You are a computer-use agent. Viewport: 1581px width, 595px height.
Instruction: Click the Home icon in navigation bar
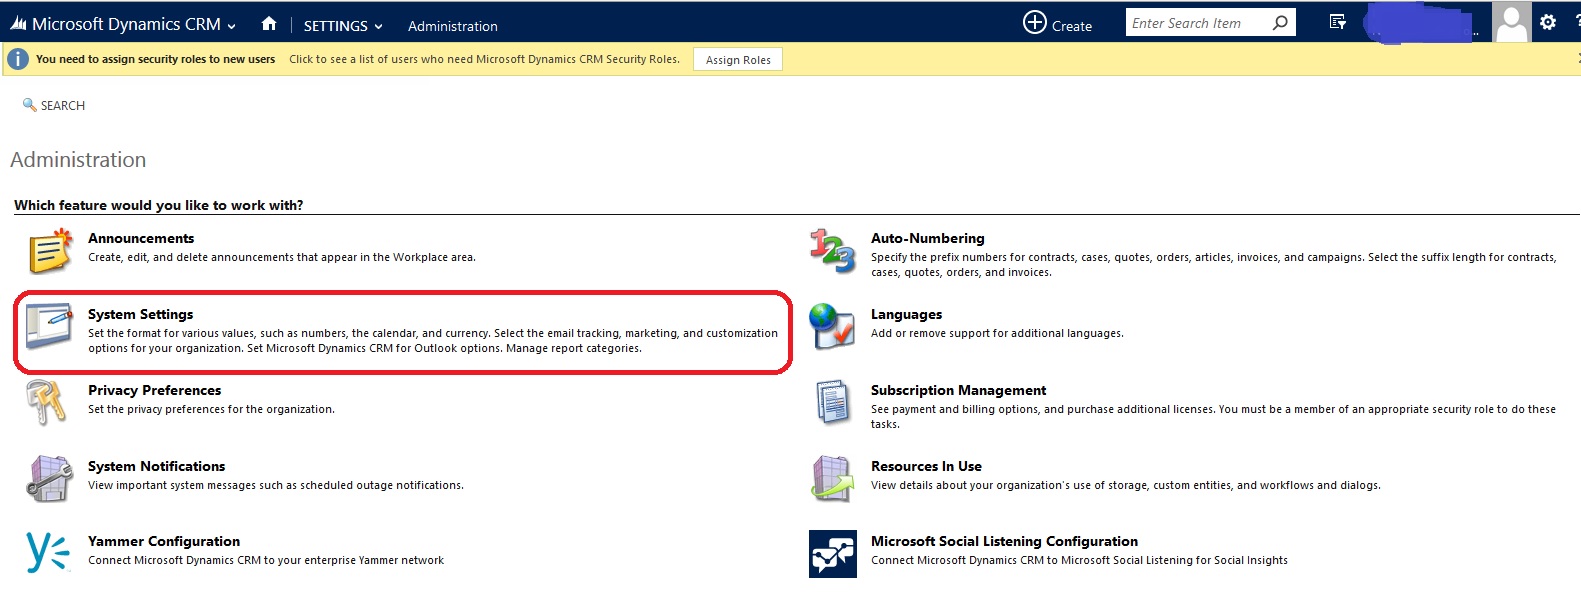pos(268,24)
